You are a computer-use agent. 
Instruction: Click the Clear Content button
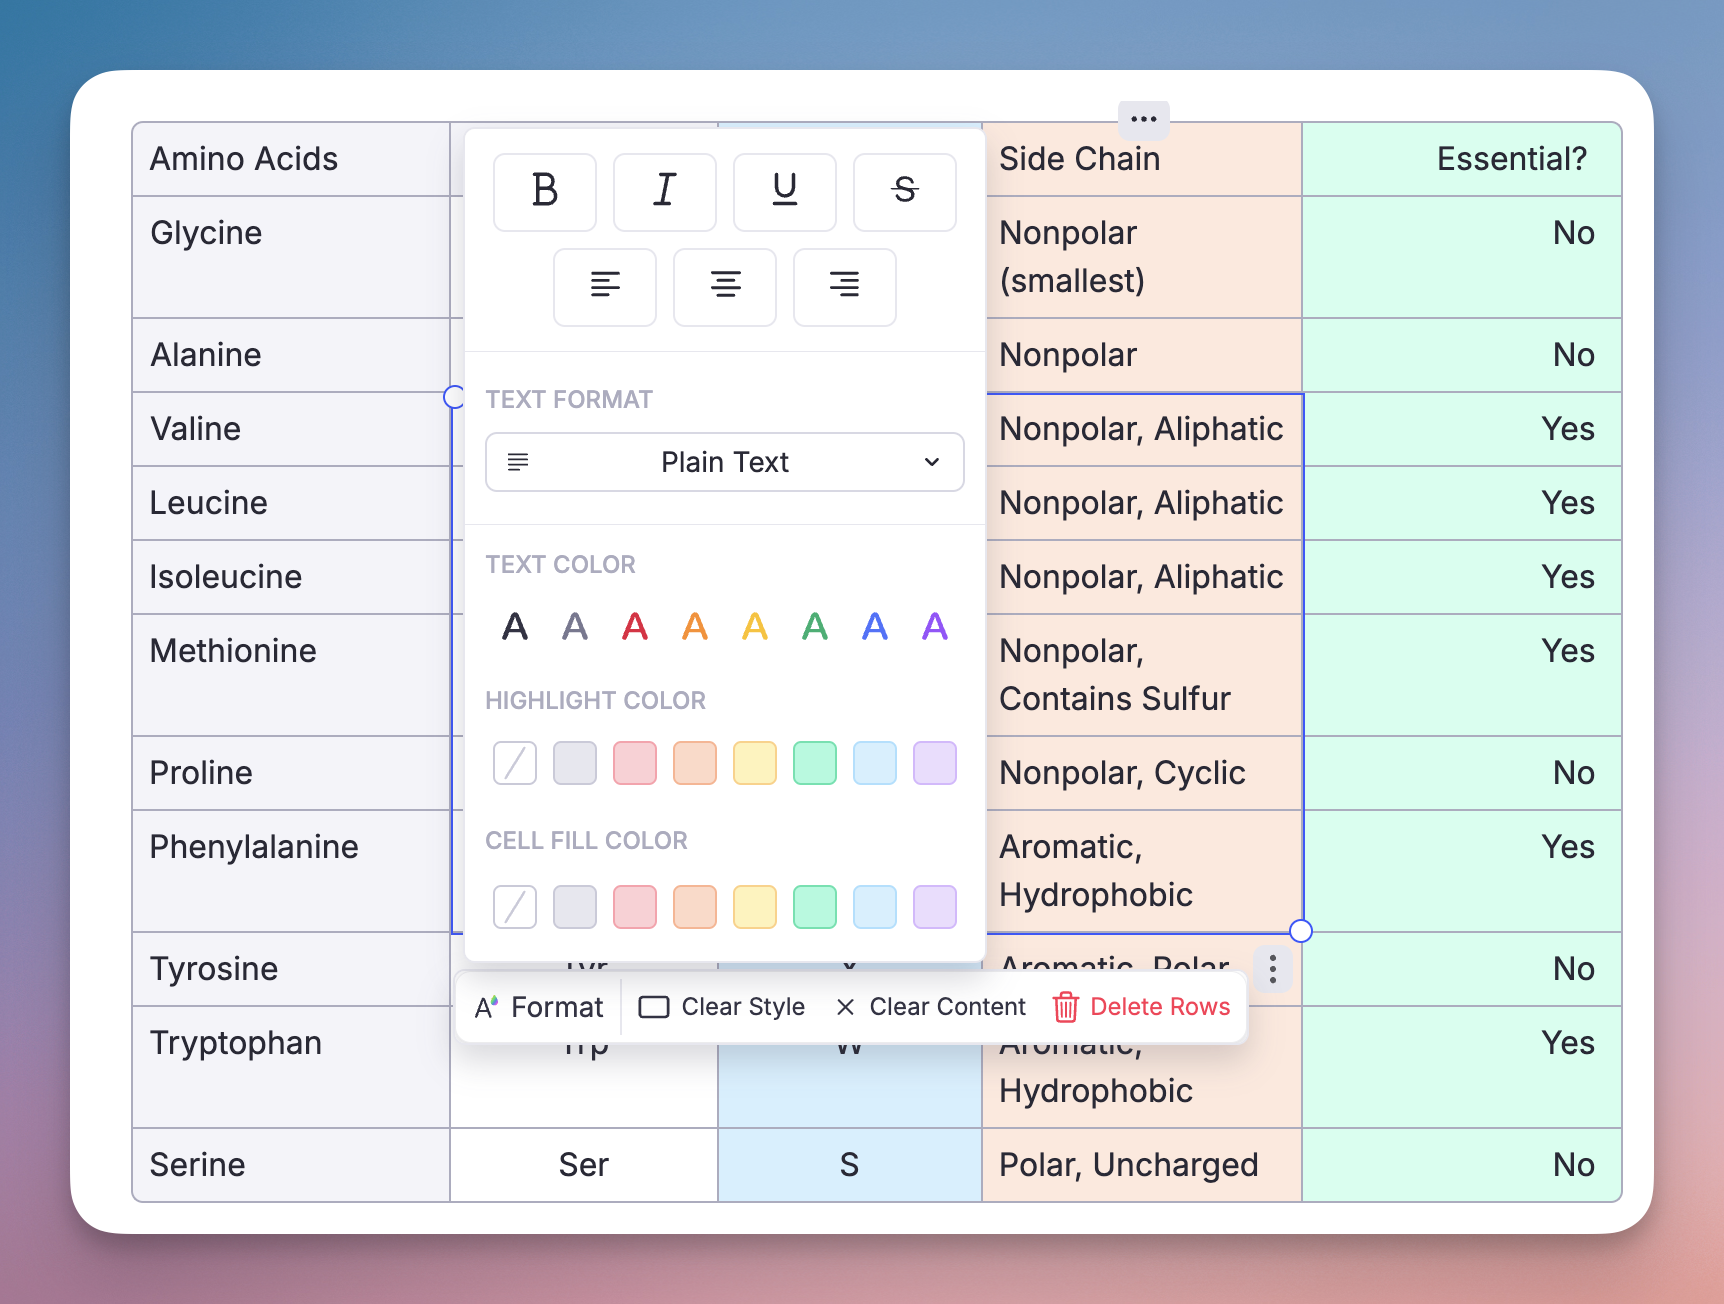[931, 1007]
